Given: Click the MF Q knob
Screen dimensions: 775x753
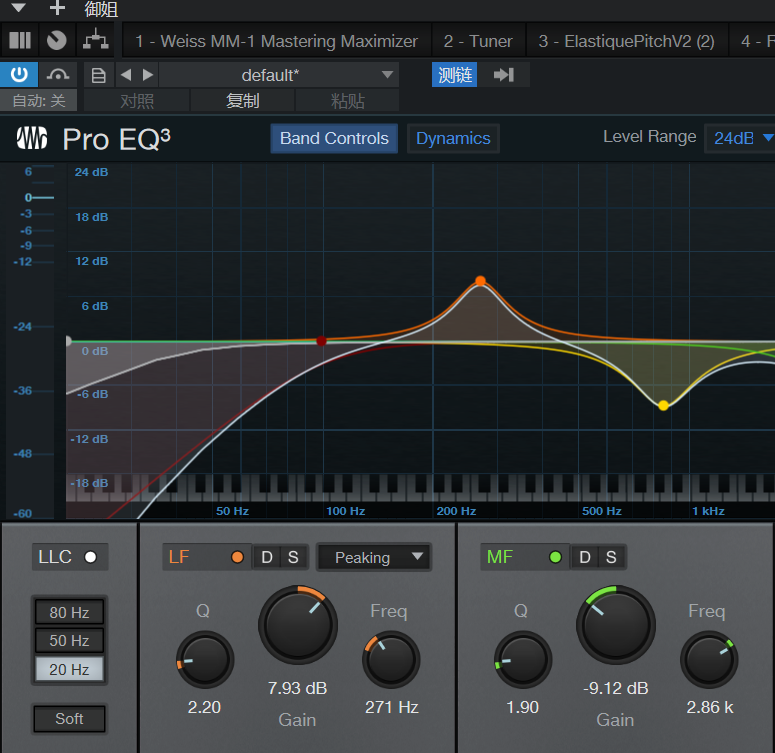Looking at the screenshot, I should [523, 659].
